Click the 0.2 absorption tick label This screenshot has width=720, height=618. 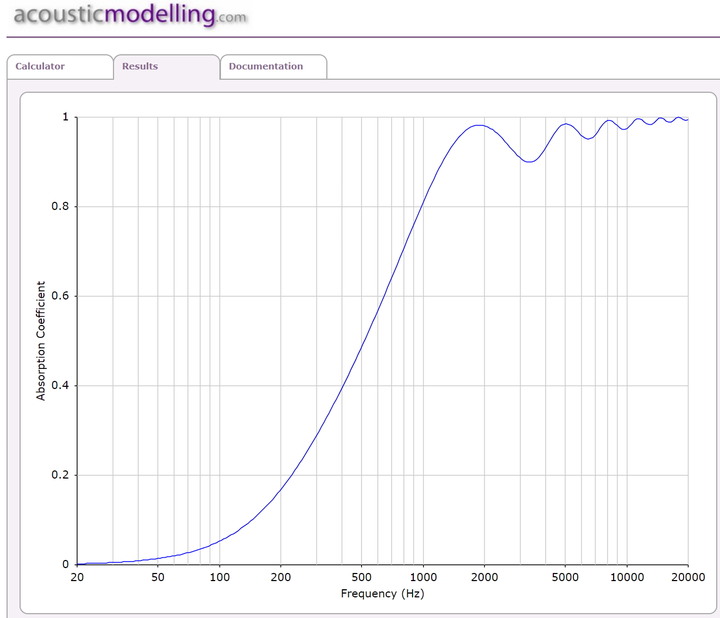[60, 475]
